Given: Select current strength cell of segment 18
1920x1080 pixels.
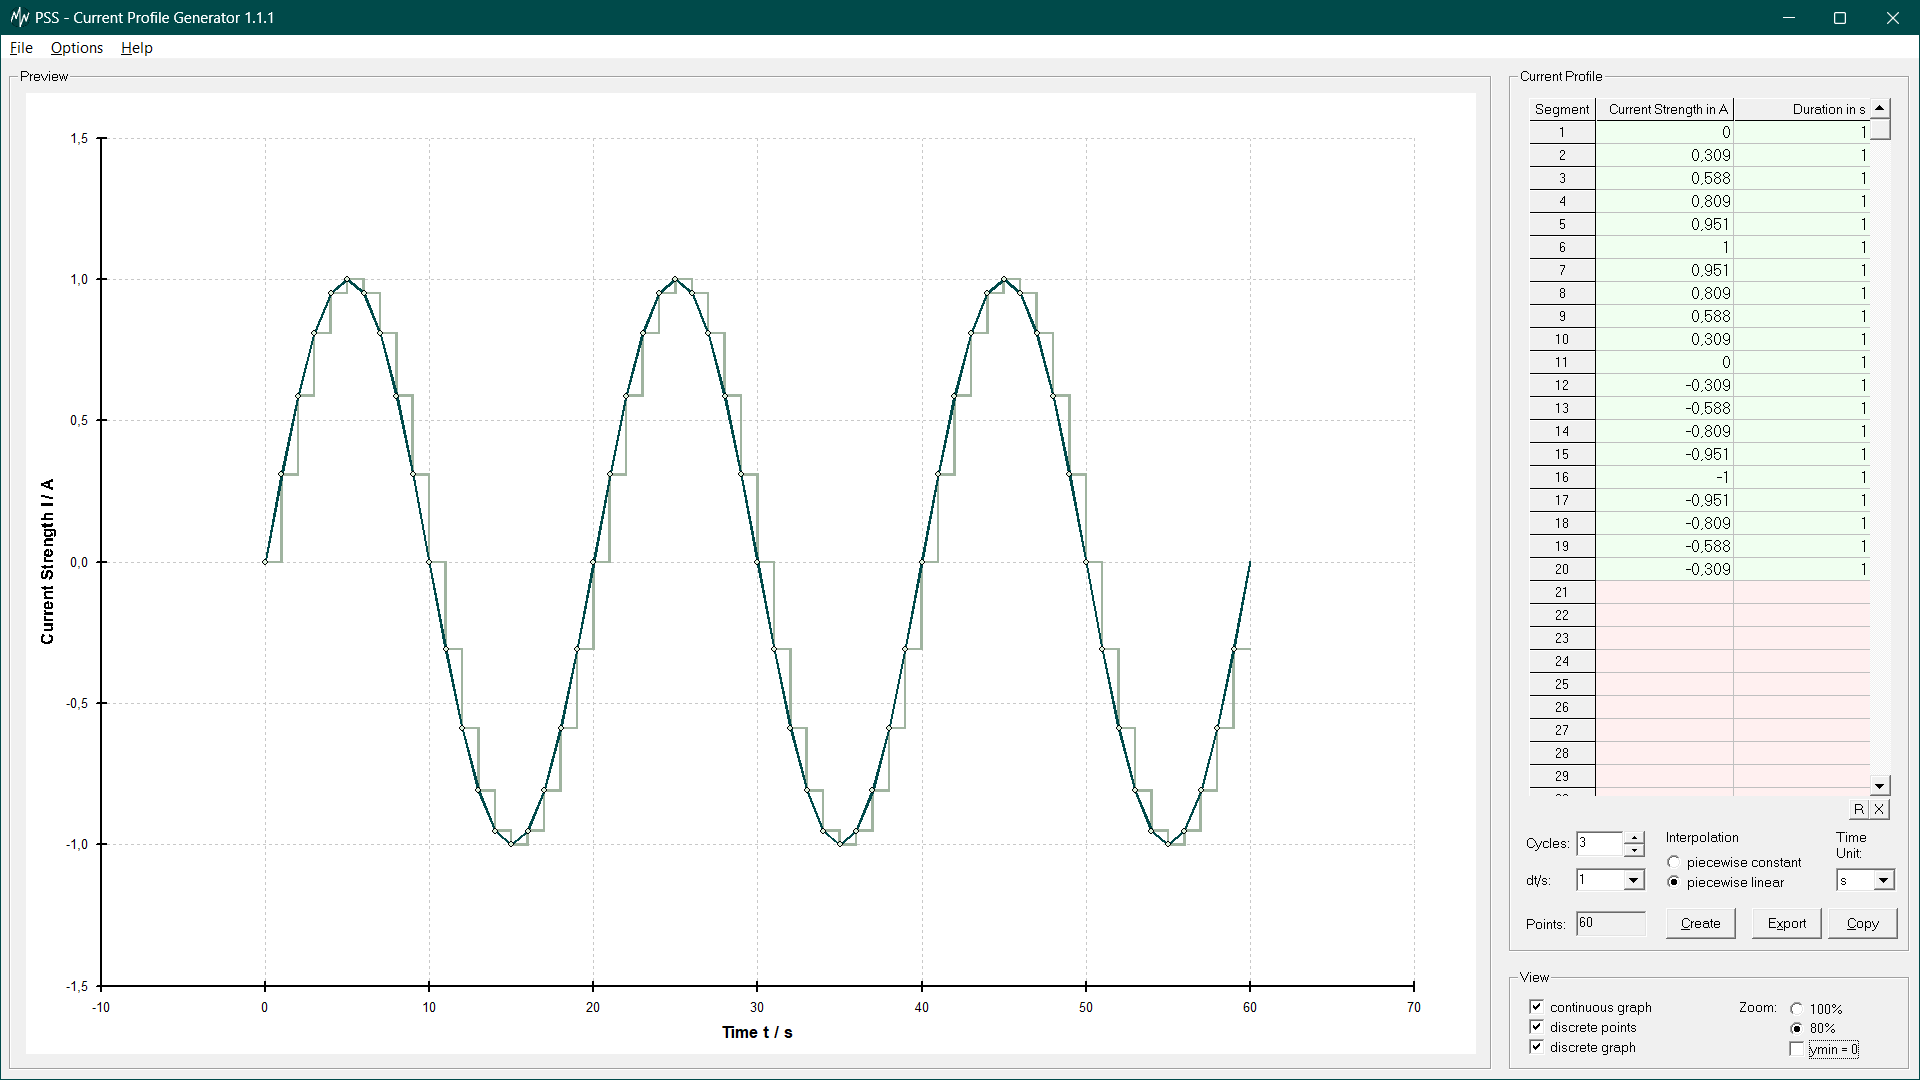Looking at the screenshot, I should point(1664,523).
